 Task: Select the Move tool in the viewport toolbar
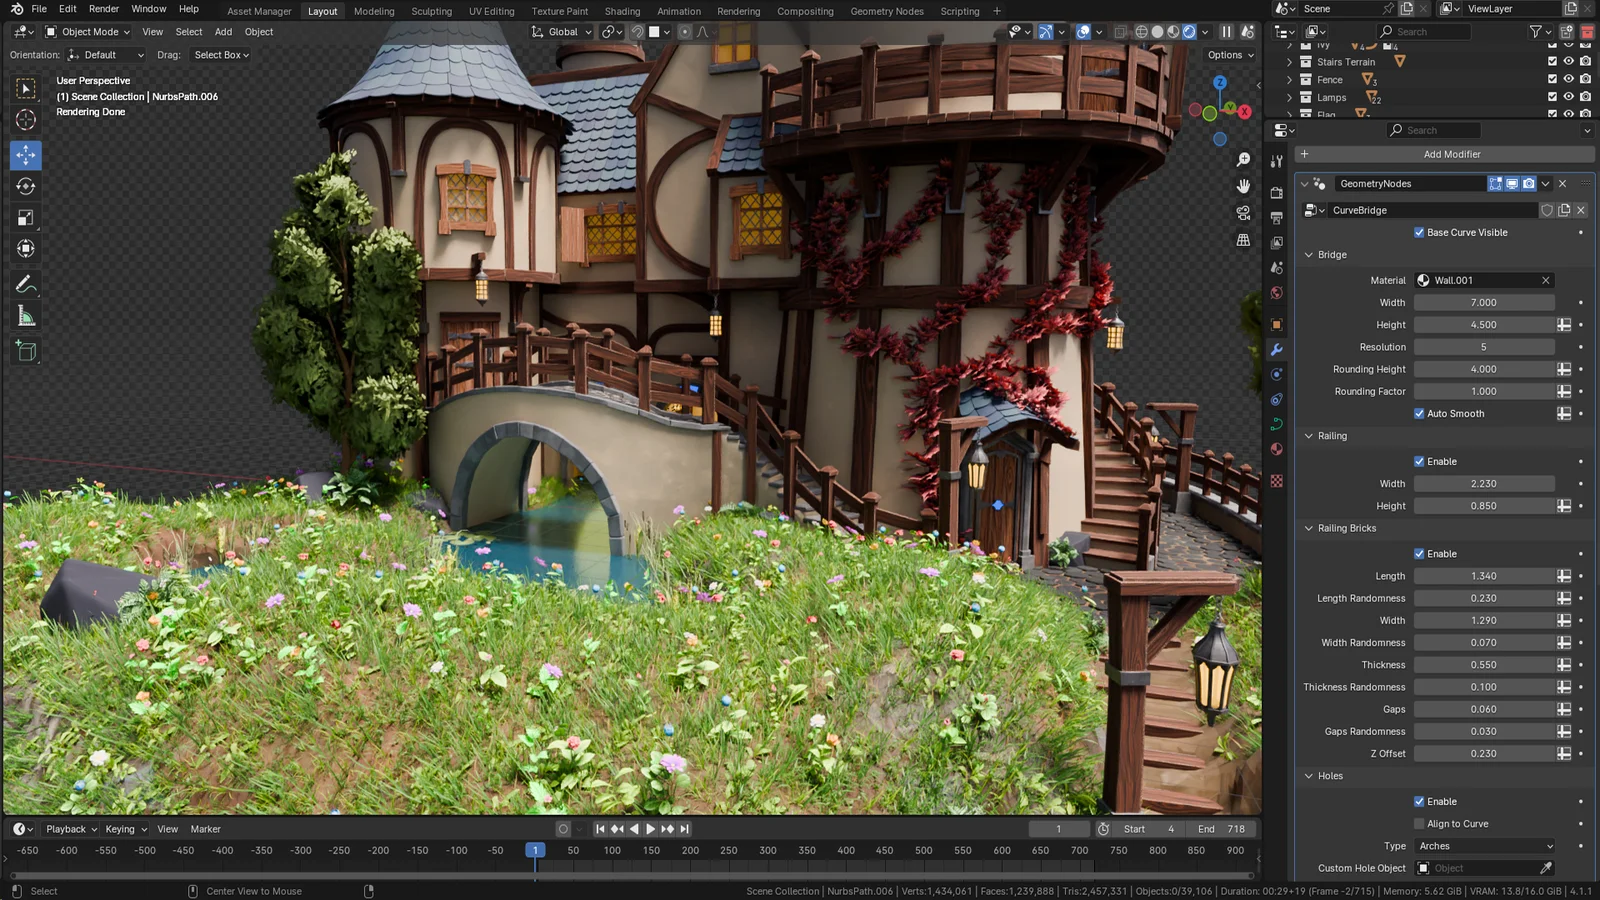coord(24,154)
